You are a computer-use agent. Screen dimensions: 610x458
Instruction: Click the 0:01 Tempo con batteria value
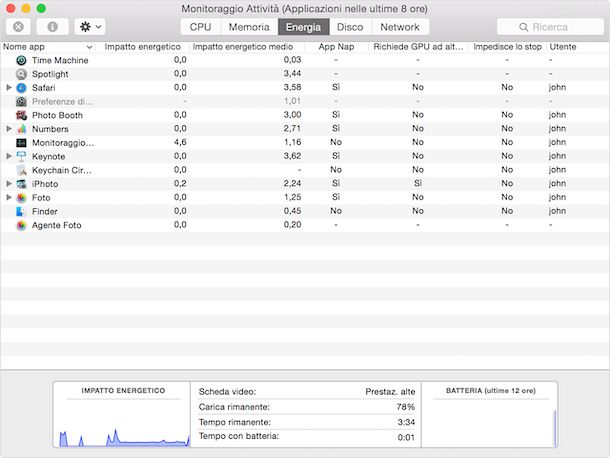tap(406, 437)
